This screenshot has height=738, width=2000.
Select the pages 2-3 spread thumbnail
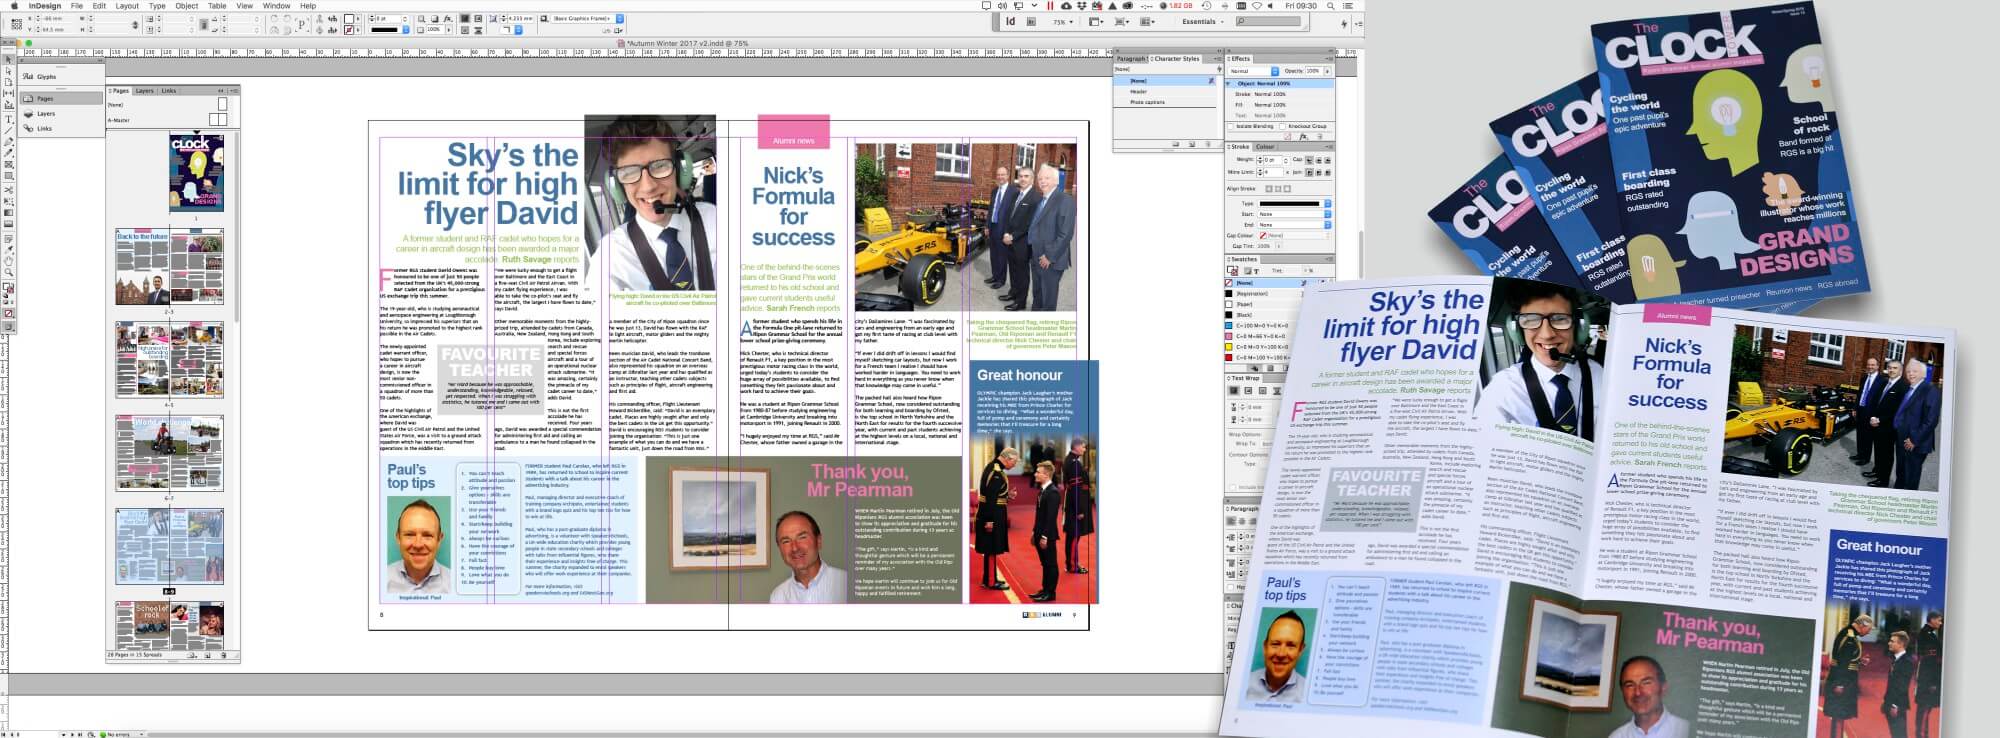[x=169, y=267]
